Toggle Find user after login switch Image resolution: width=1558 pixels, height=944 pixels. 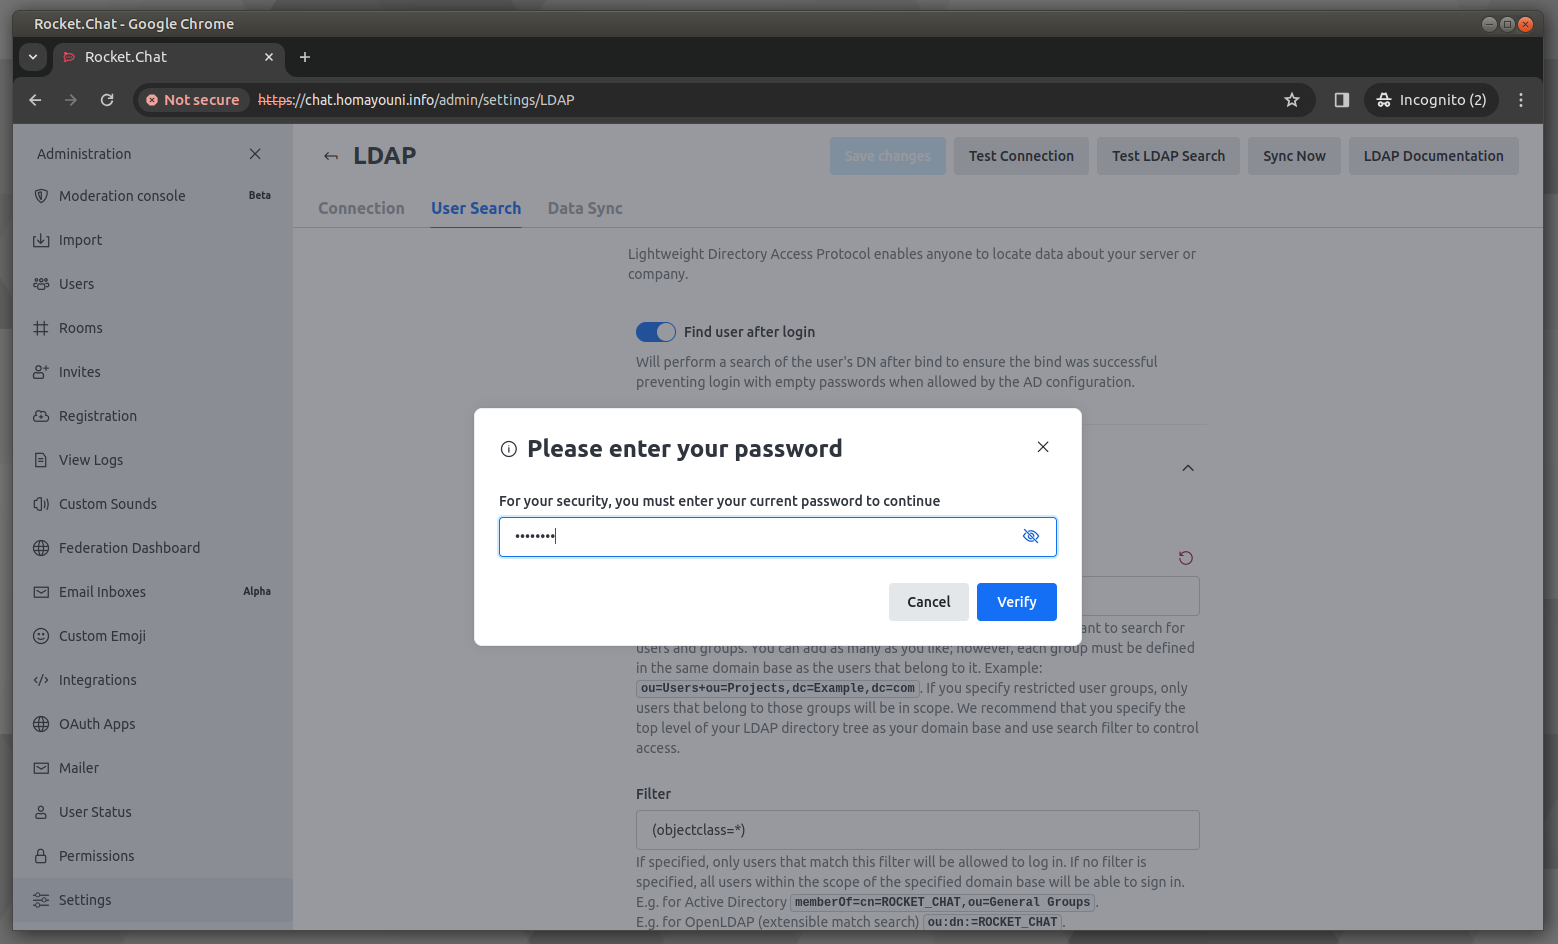click(656, 332)
